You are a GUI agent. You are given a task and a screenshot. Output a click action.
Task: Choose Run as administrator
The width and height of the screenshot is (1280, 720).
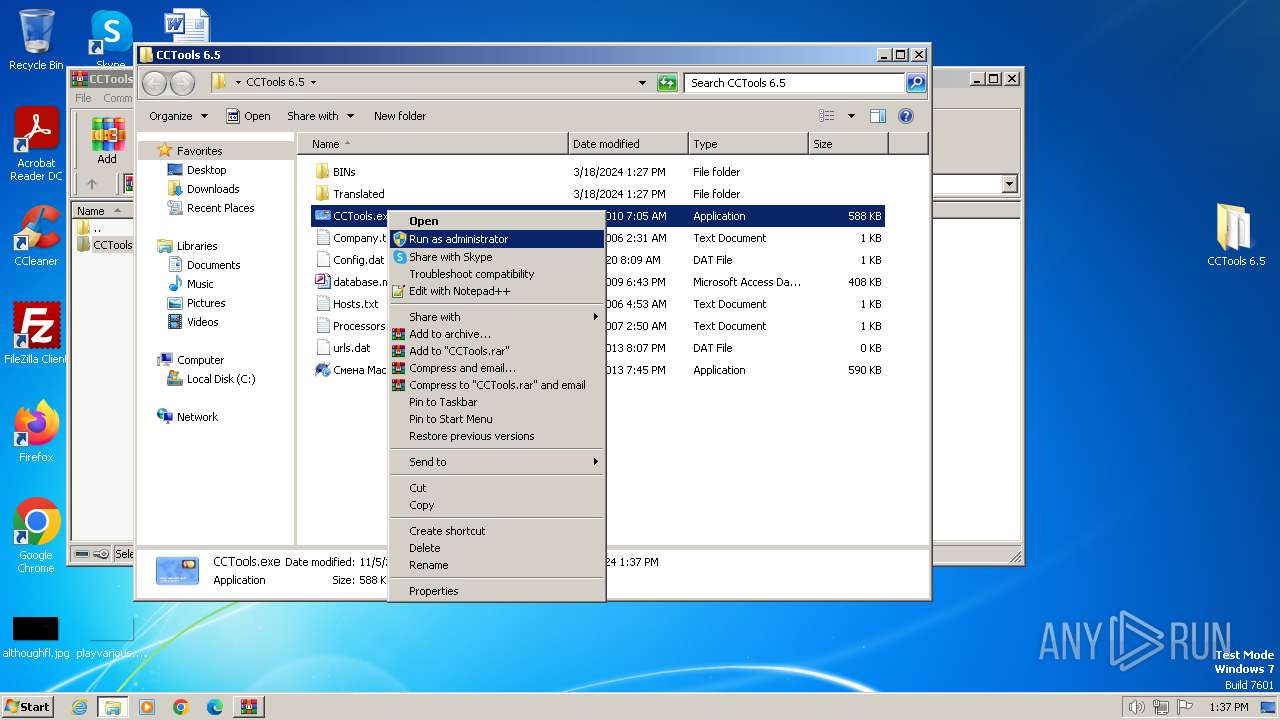tap(497, 239)
